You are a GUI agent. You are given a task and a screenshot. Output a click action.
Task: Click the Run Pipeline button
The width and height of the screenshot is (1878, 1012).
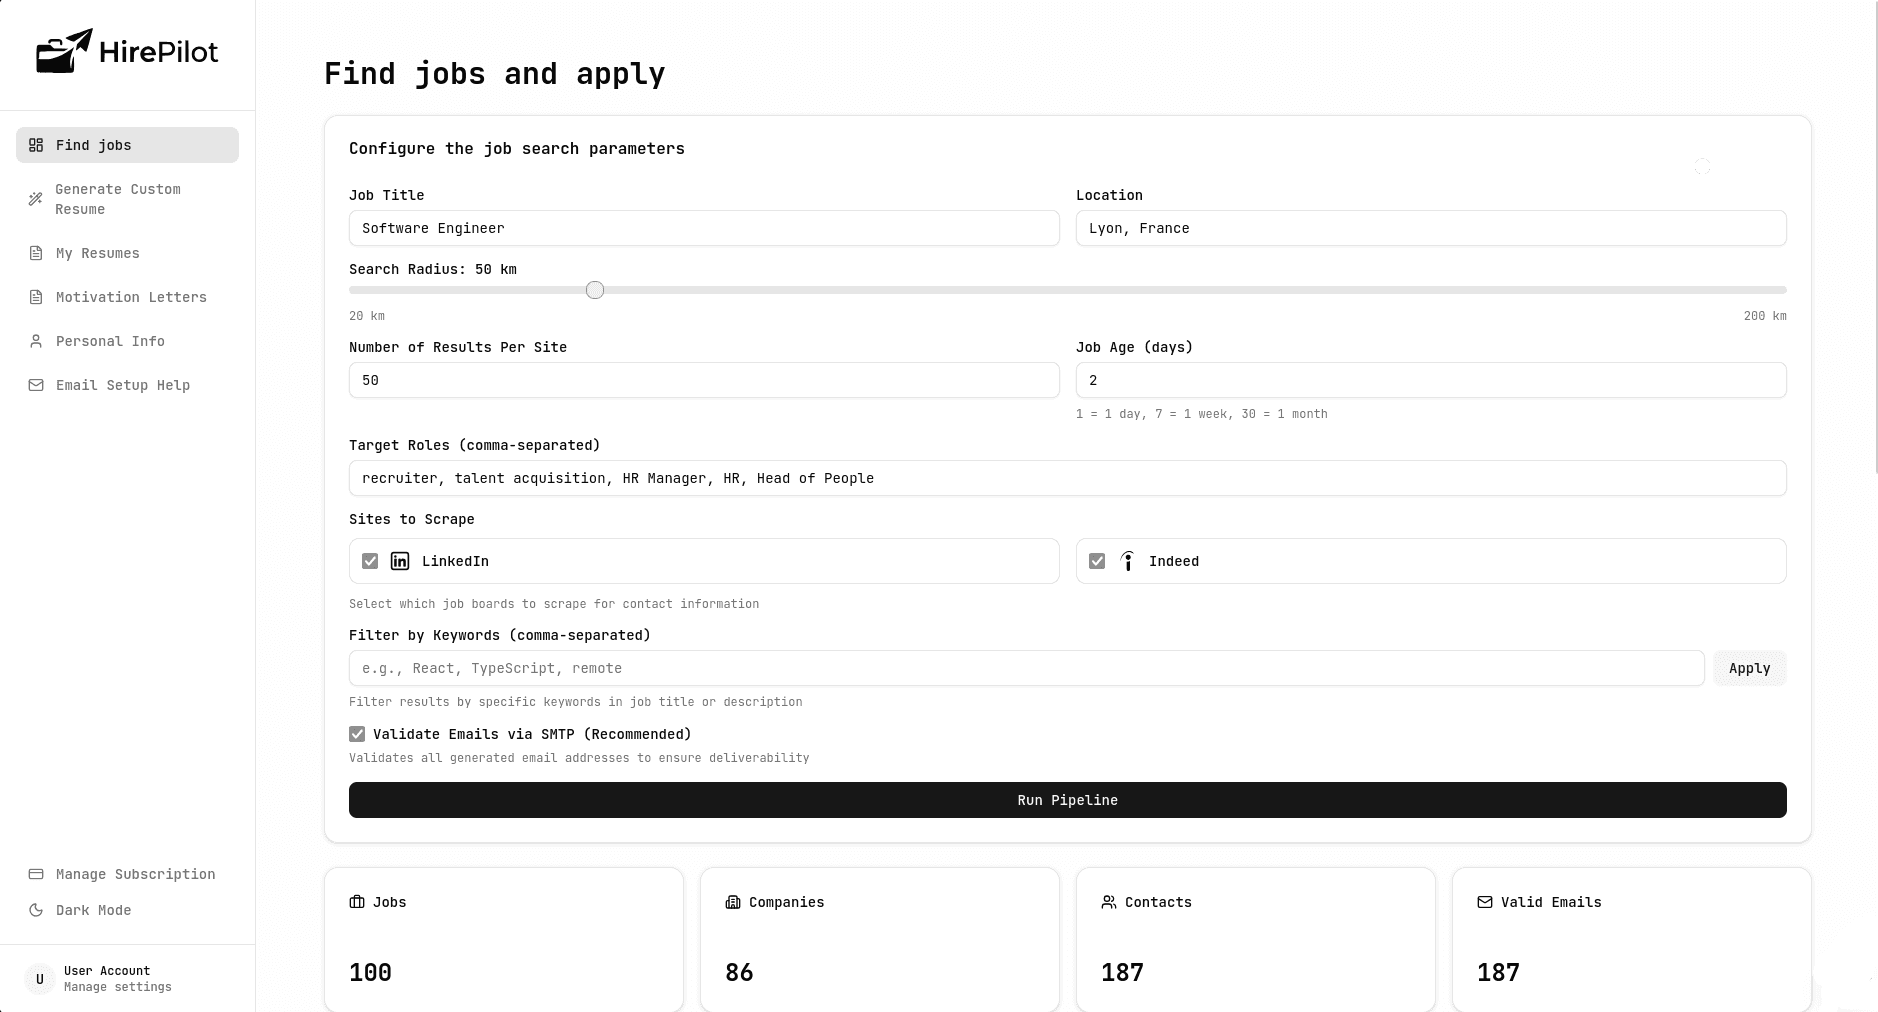[x=1066, y=800]
